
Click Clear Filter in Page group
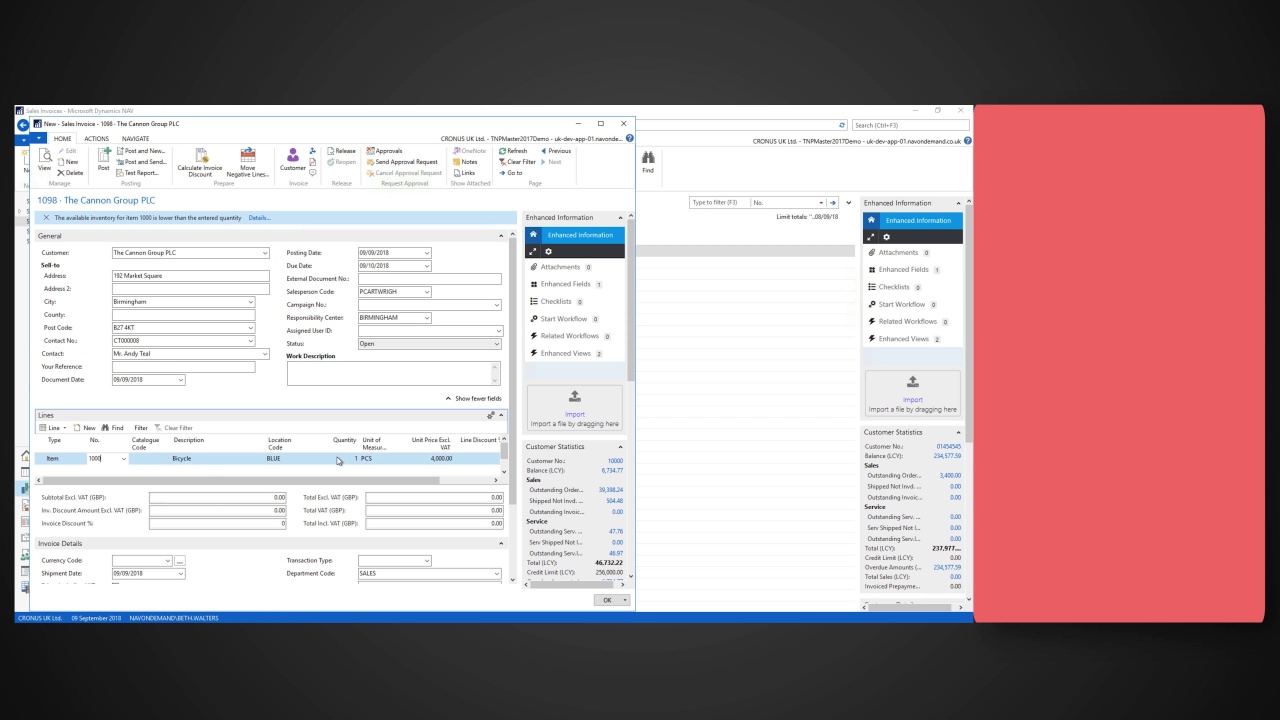[x=517, y=161]
